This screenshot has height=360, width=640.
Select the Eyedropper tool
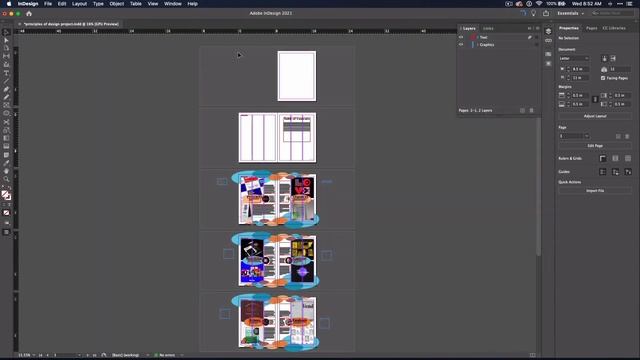tap(6, 163)
